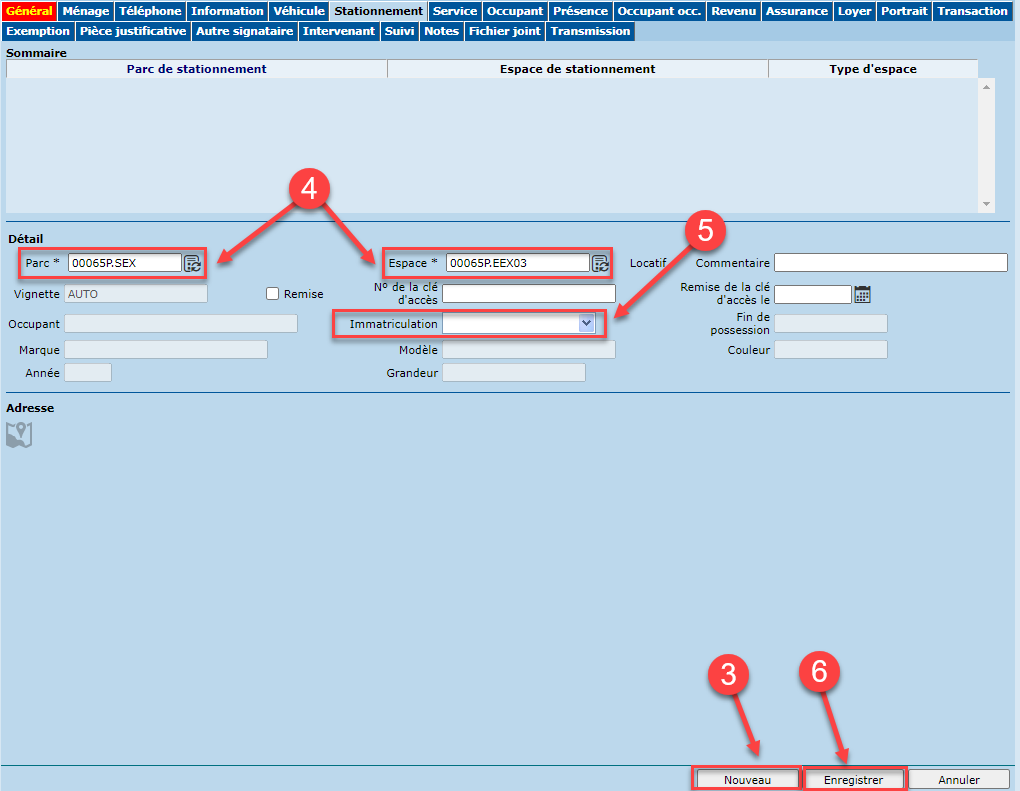Expand the Immatriculation dropdown

(586, 324)
